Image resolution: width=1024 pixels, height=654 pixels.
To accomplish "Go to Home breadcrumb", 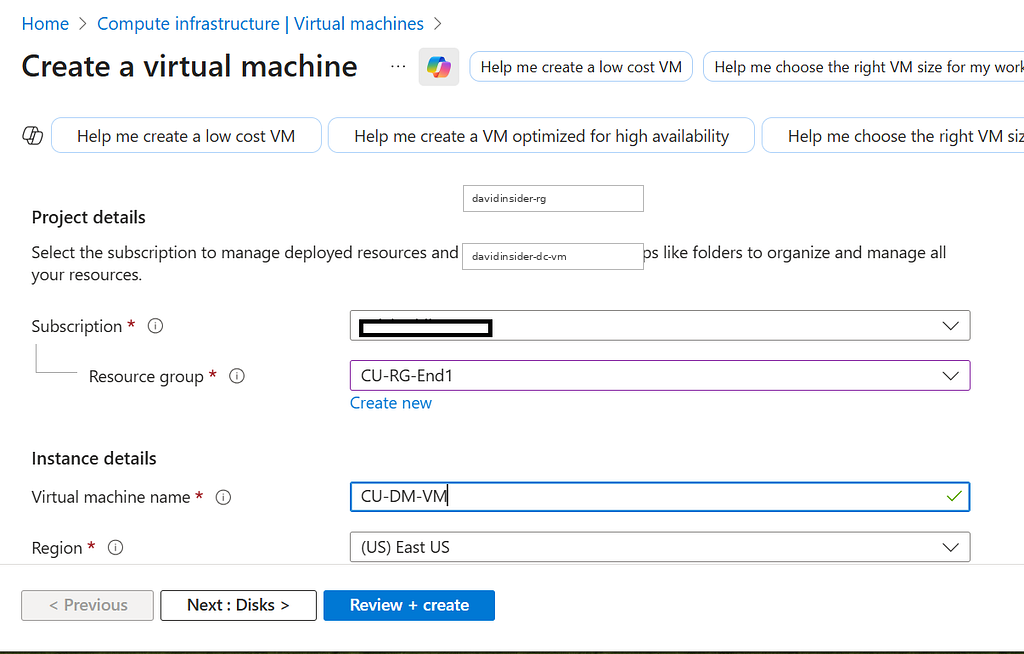I will 45,24.
